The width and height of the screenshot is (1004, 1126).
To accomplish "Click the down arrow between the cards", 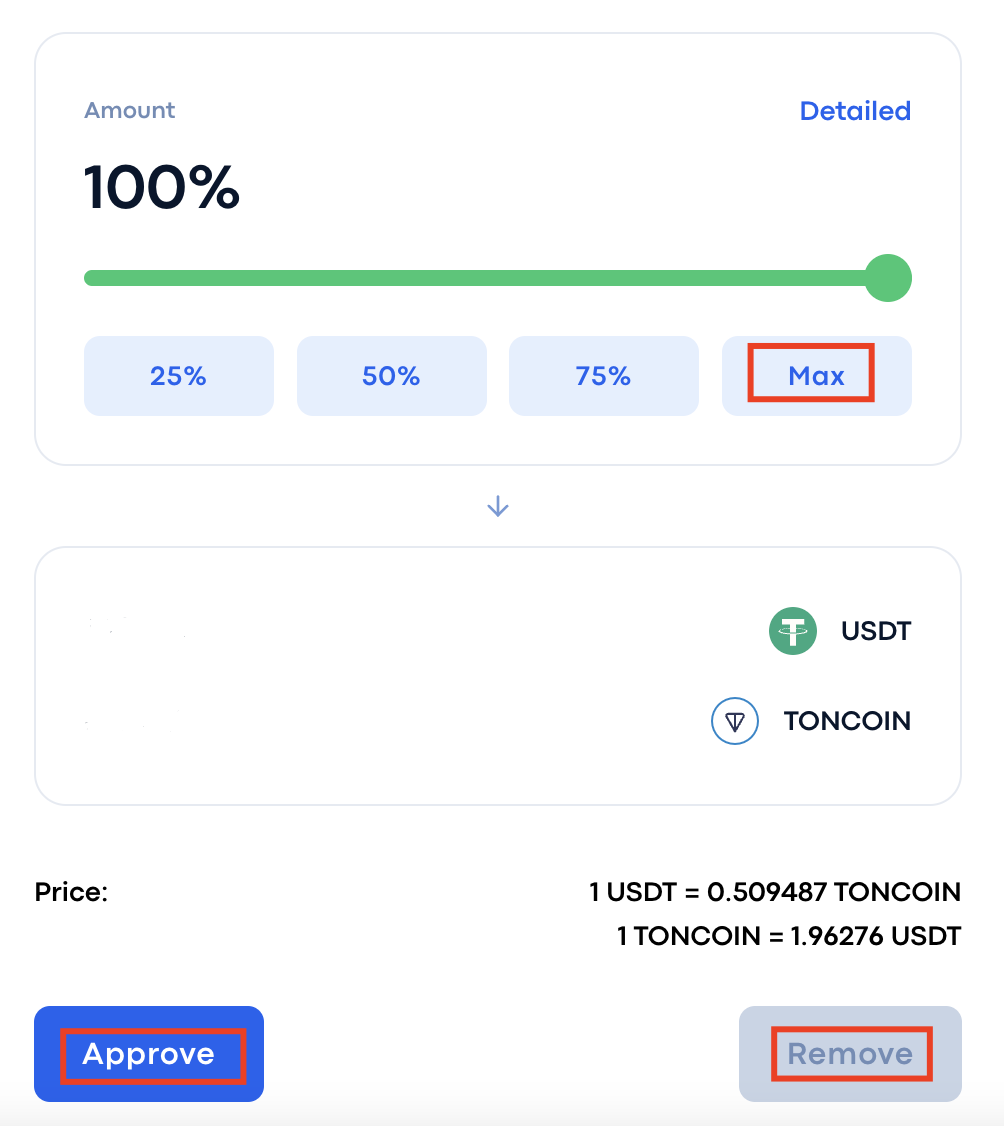I will (498, 507).
